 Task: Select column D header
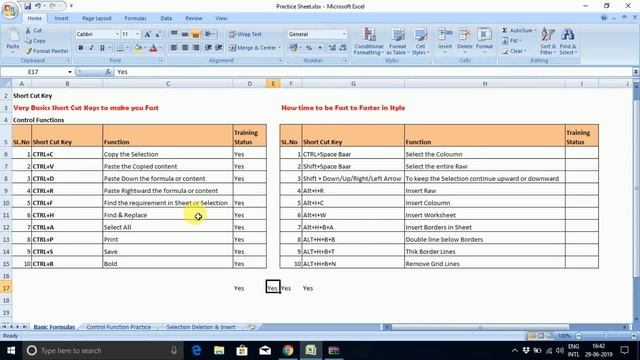pos(249,84)
